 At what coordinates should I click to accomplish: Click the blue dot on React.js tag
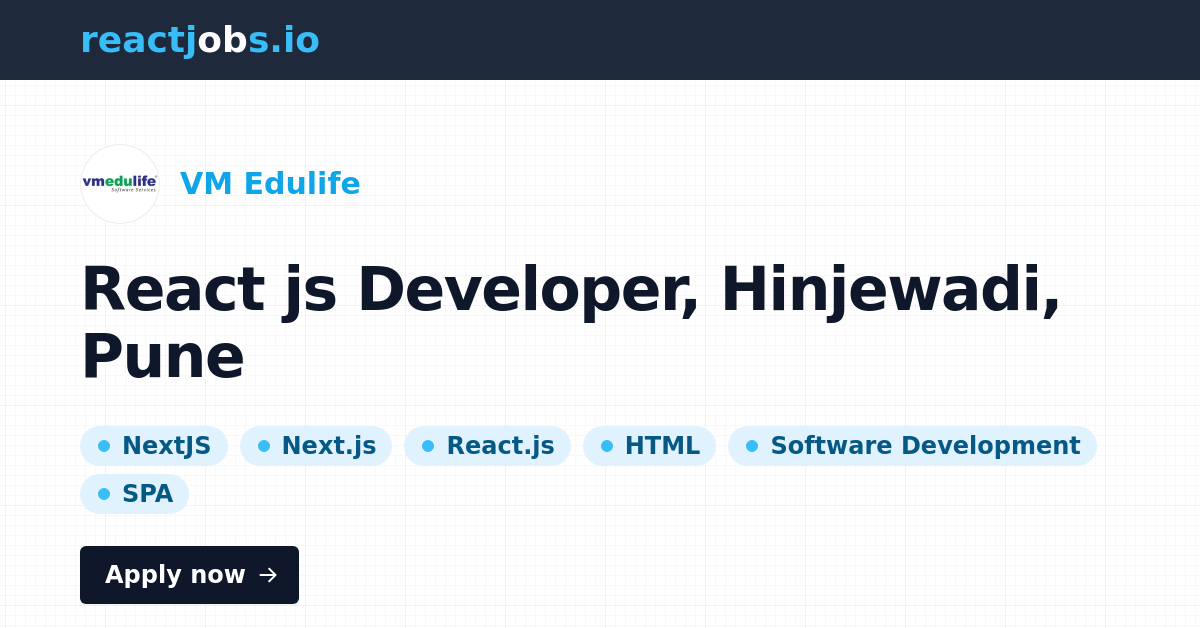tap(428, 446)
